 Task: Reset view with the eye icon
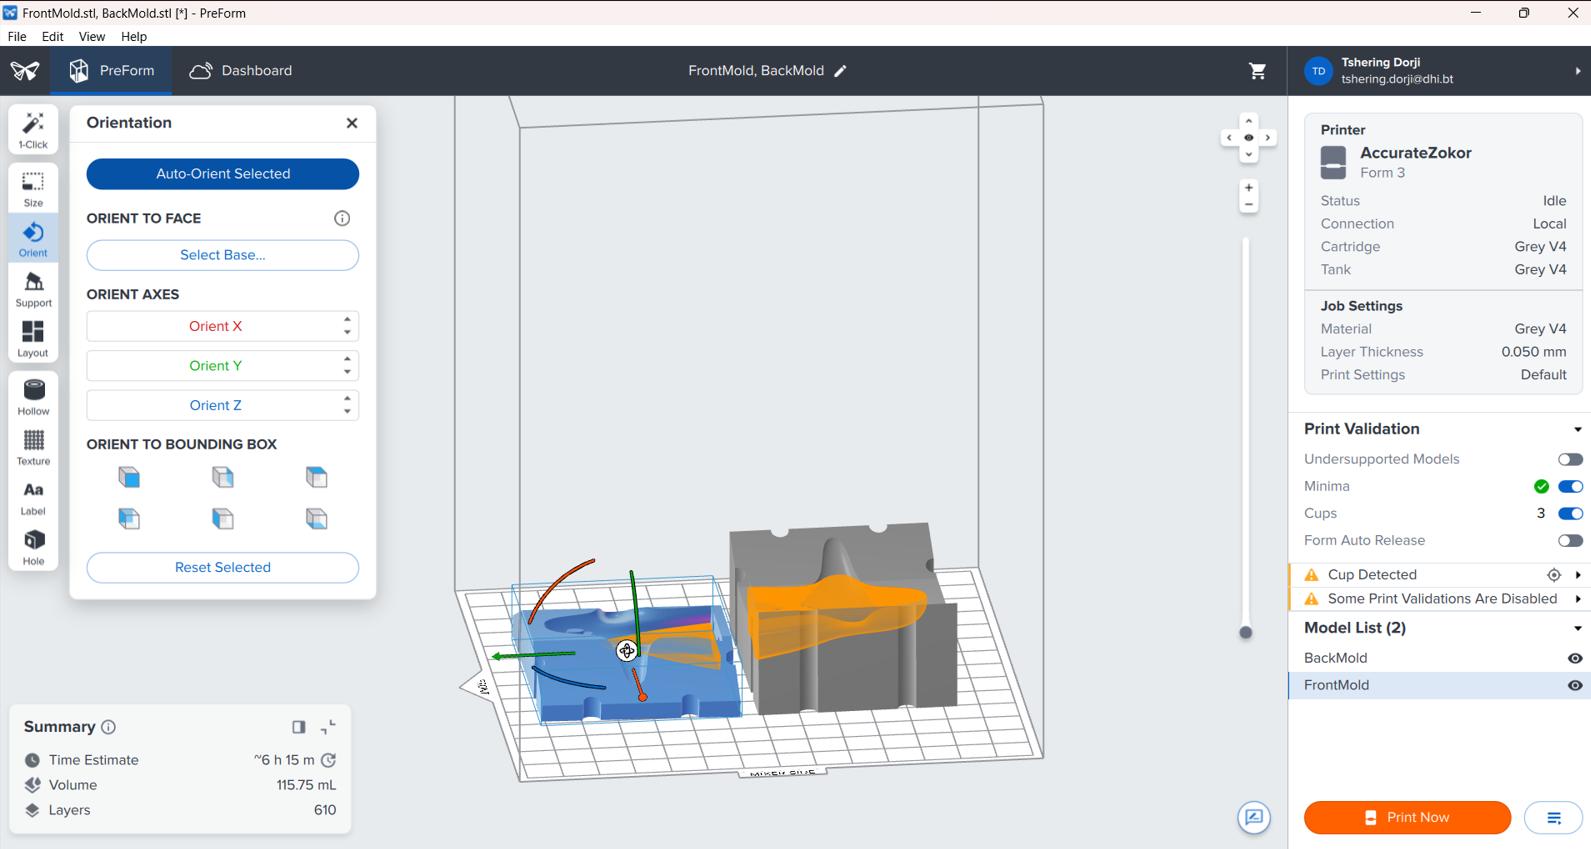(x=1248, y=138)
